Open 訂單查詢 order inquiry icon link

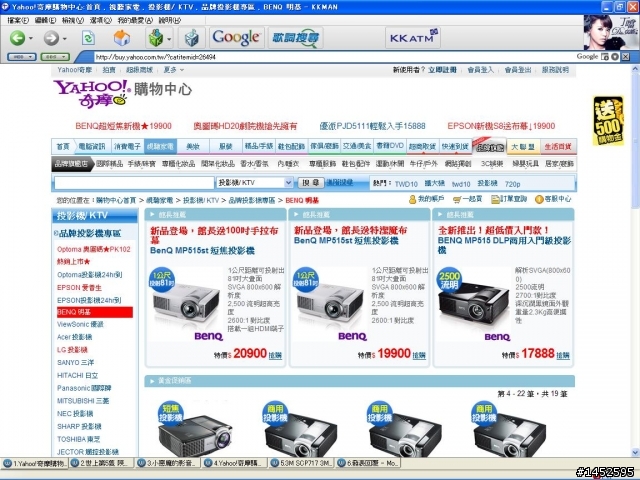coord(509,199)
